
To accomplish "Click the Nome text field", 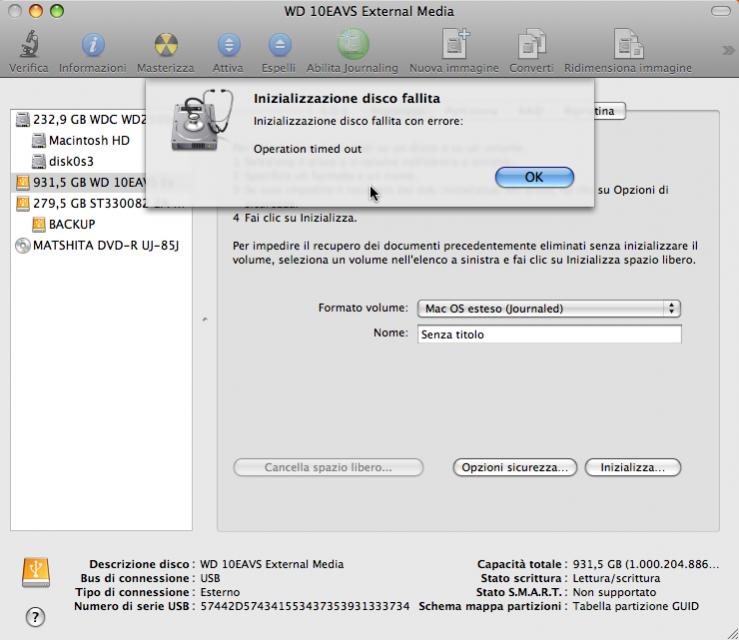I will (549, 334).
